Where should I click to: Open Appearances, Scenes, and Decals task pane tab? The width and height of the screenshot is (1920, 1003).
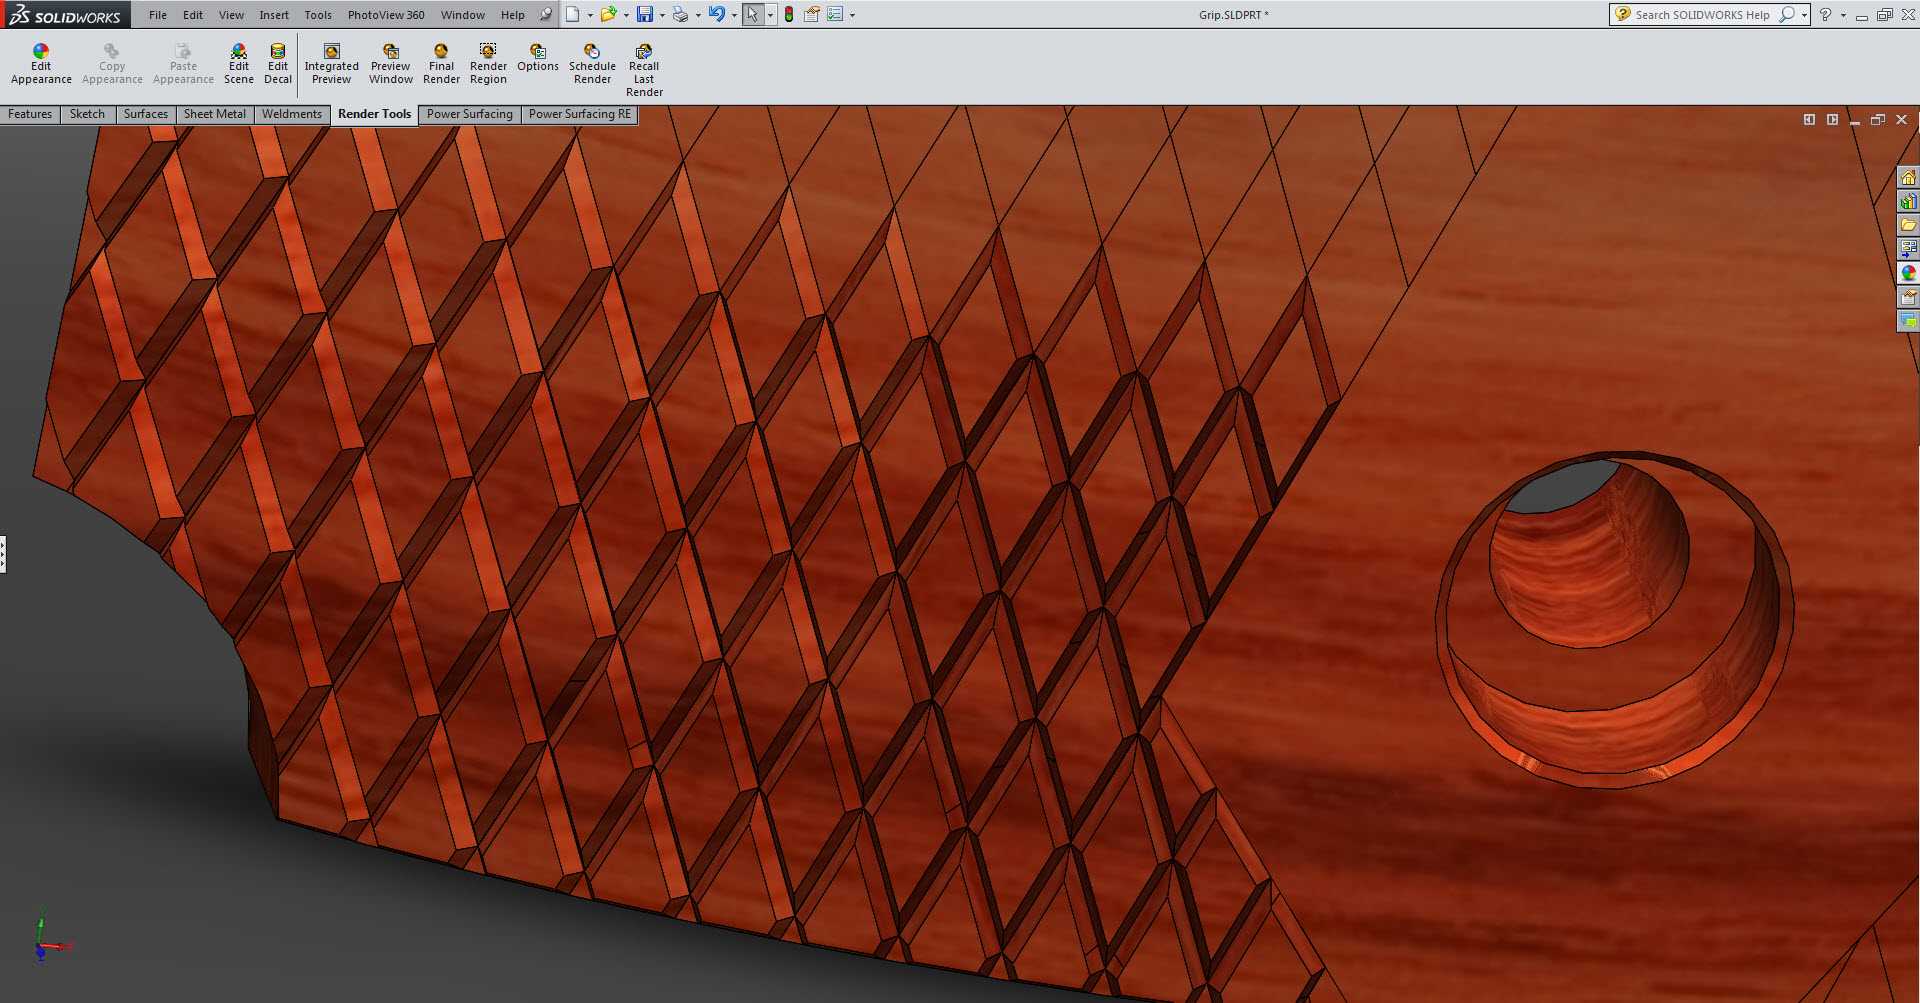pyautogui.click(x=1908, y=273)
